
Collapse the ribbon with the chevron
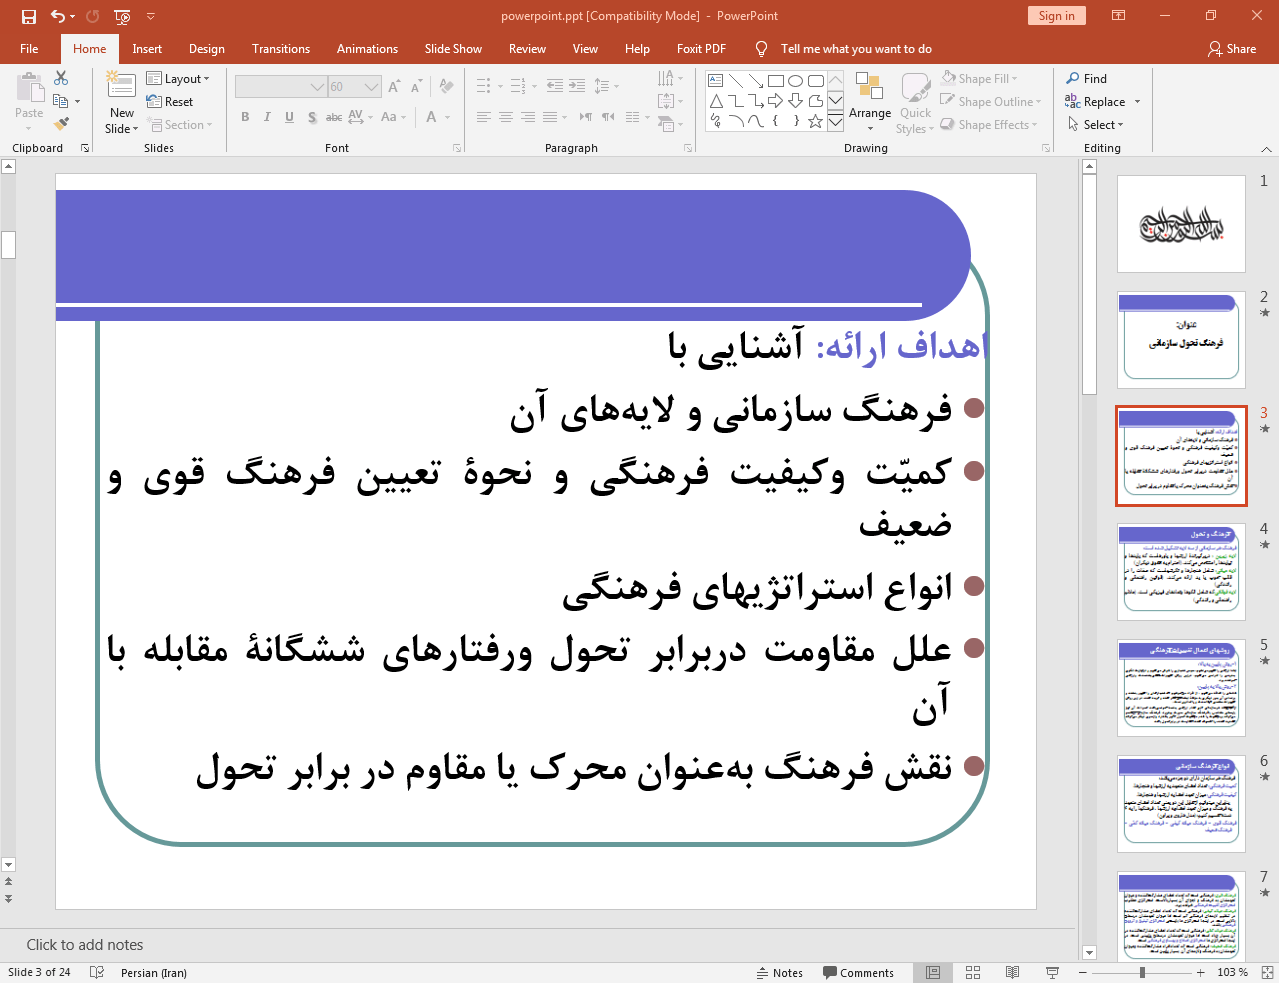(1266, 148)
